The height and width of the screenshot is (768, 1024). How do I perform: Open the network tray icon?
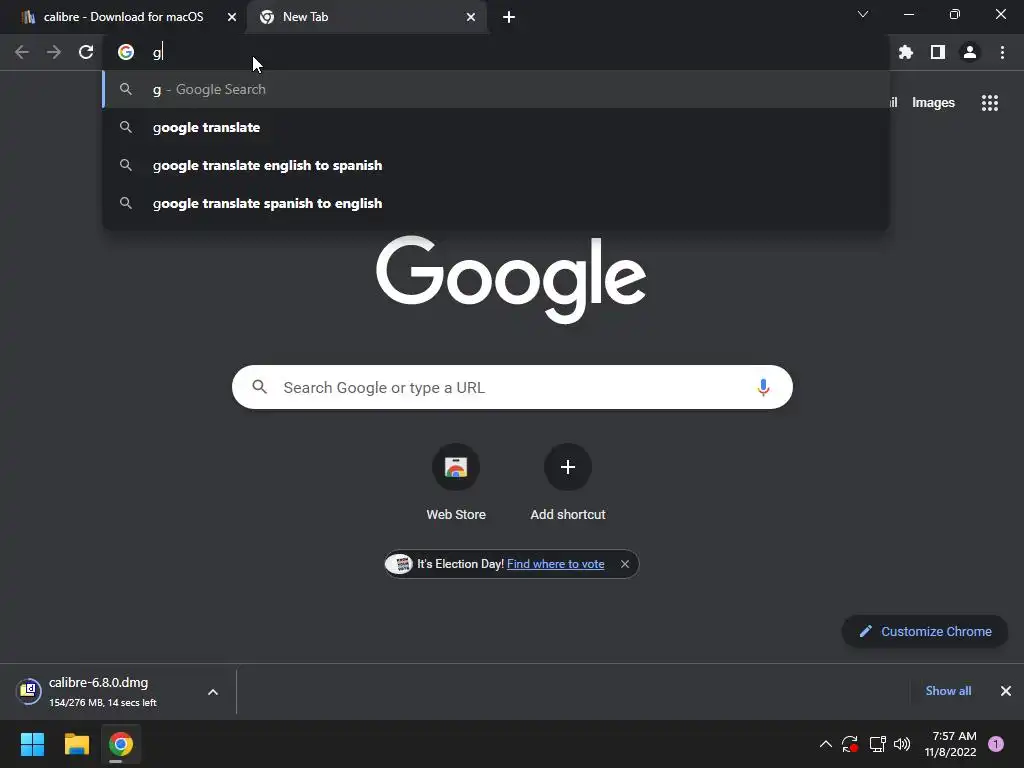(877, 744)
